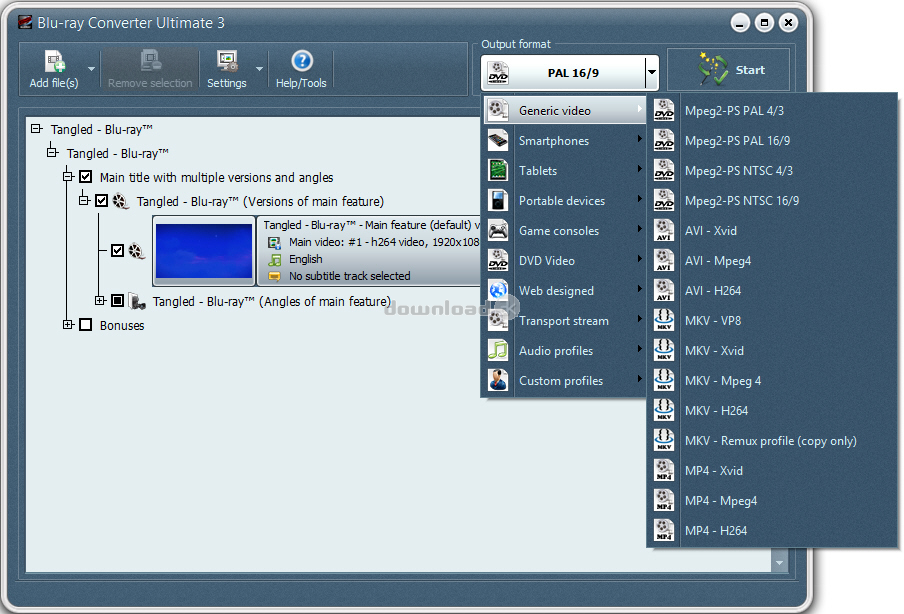Click the Add file(s) icon
904x614 pixels.
pyautogui.click(x=54, y=62)
